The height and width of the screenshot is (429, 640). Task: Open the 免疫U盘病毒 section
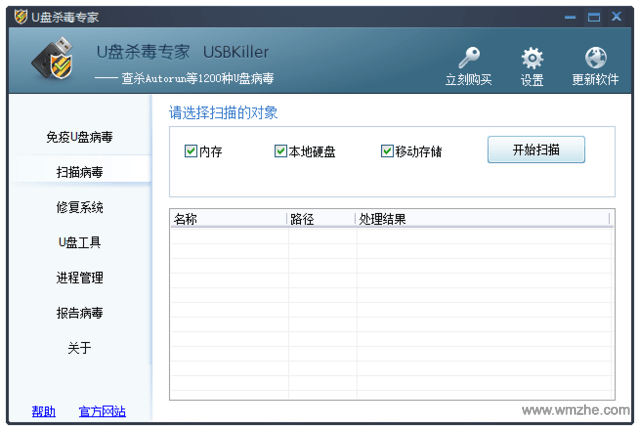click(80, 137)
